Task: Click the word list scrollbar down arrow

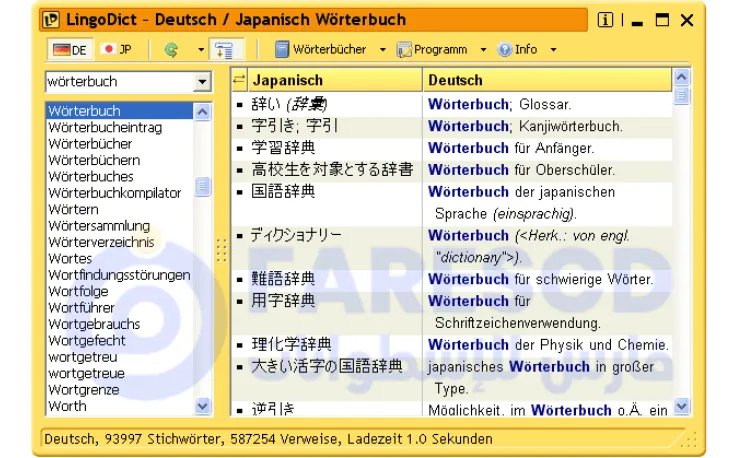Action: (203, 406)
